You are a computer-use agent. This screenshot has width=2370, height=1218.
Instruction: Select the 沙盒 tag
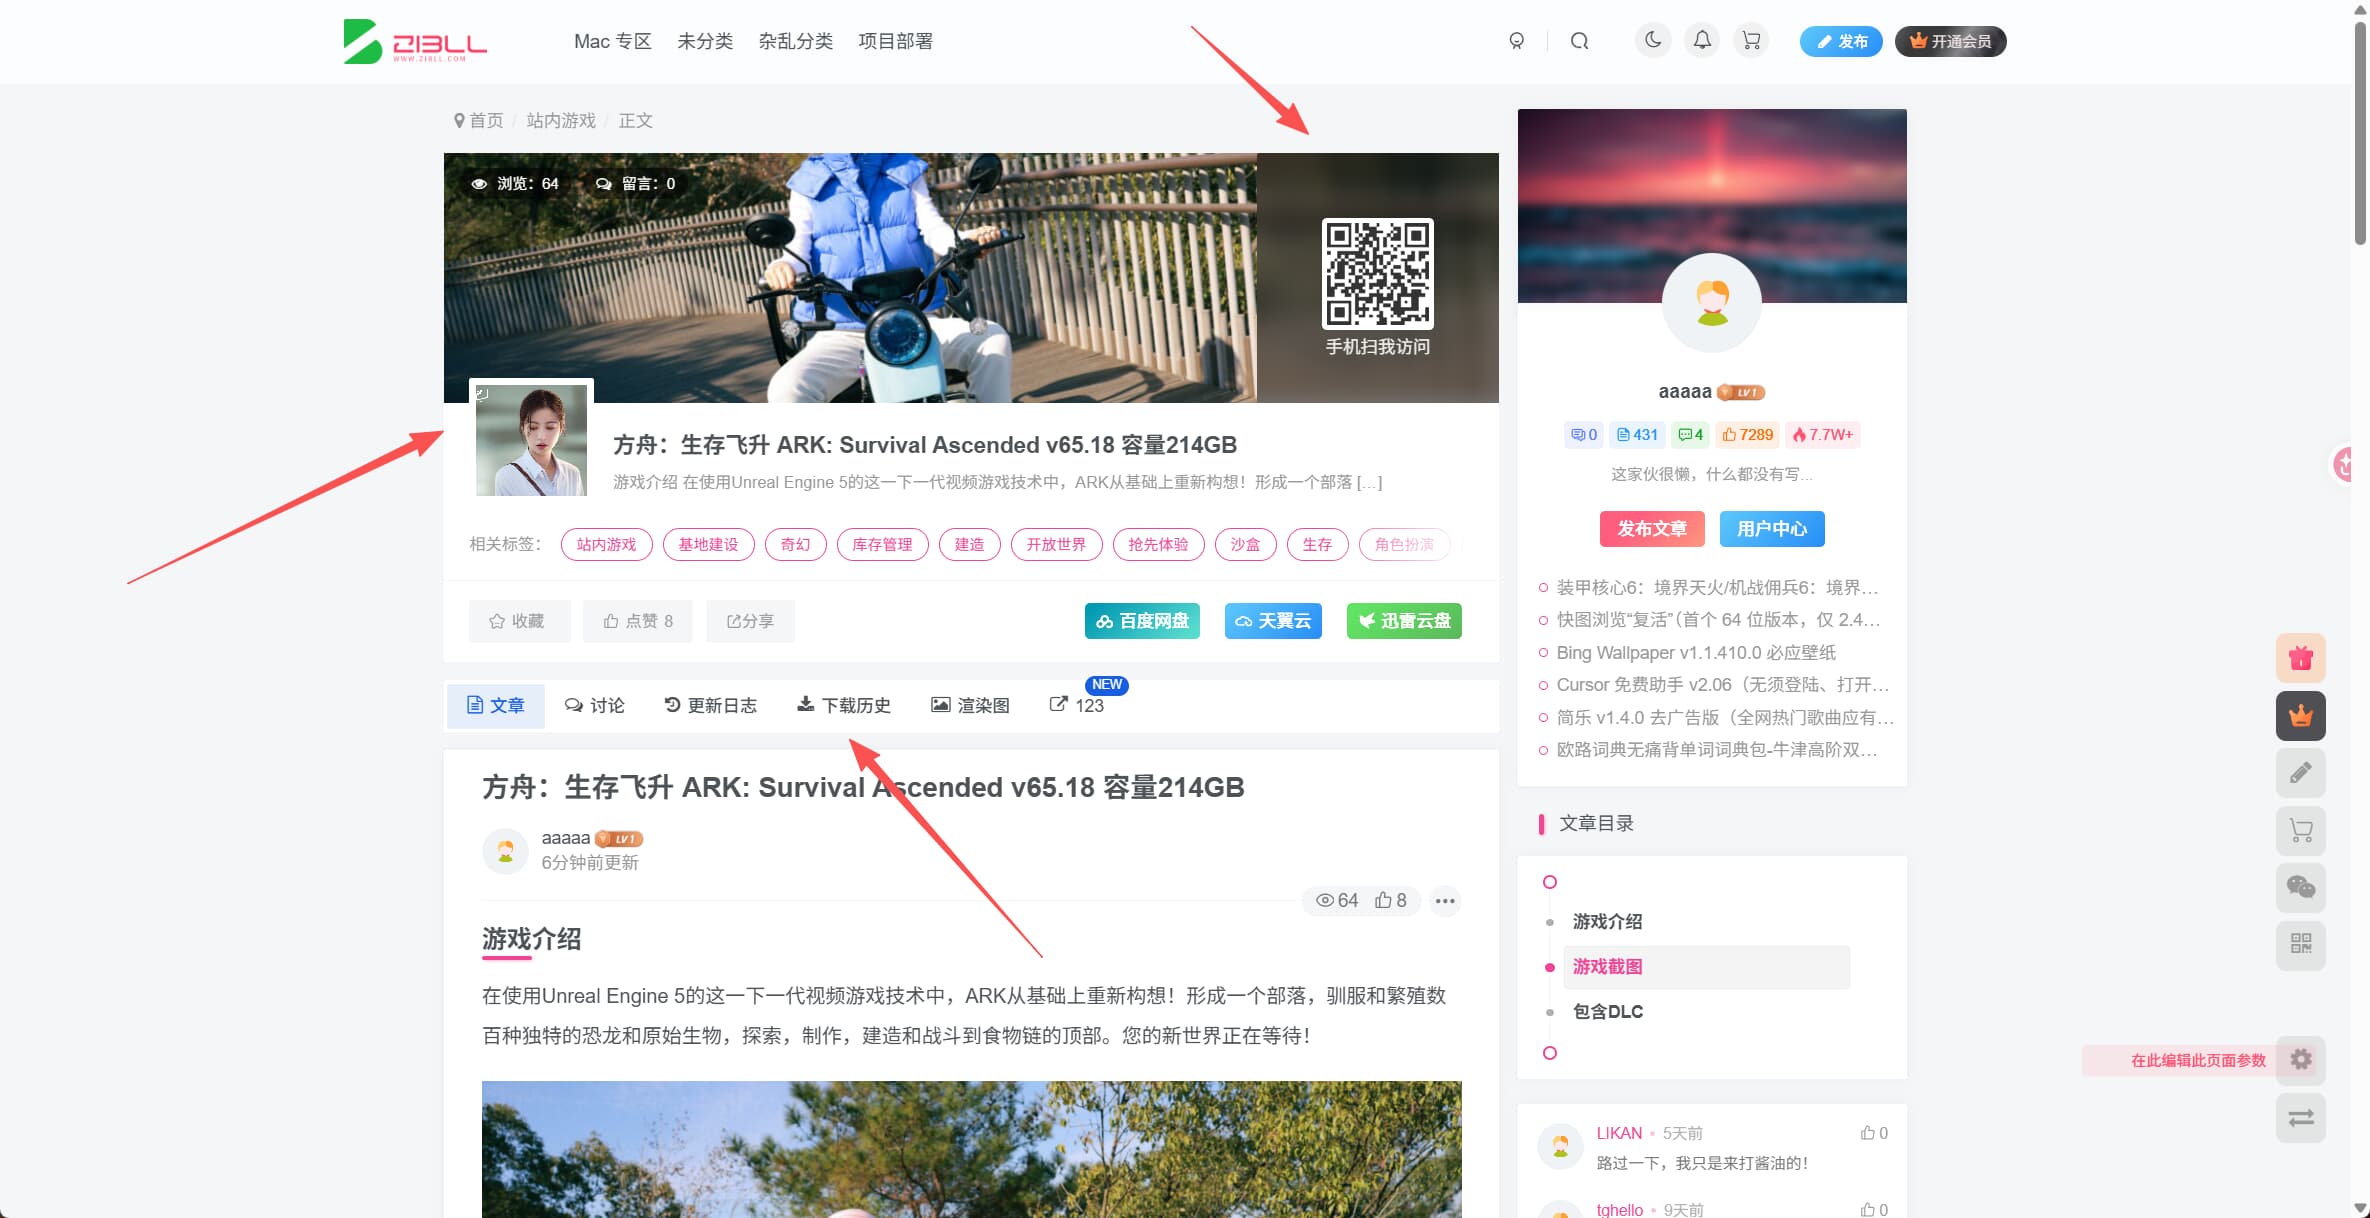pyautogui.click(x=1246, y=545)
